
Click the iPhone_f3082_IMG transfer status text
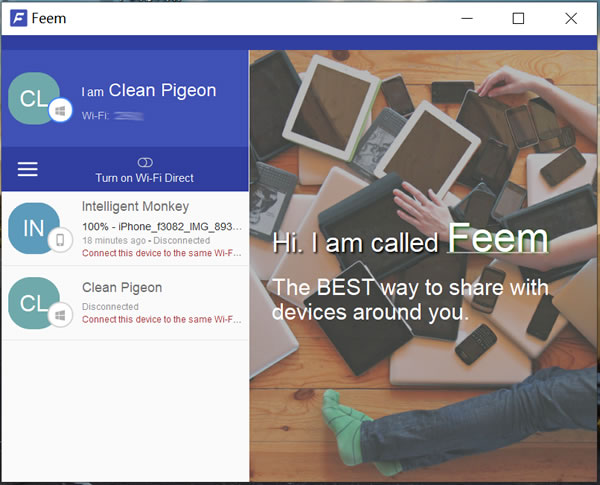(162, 227)
